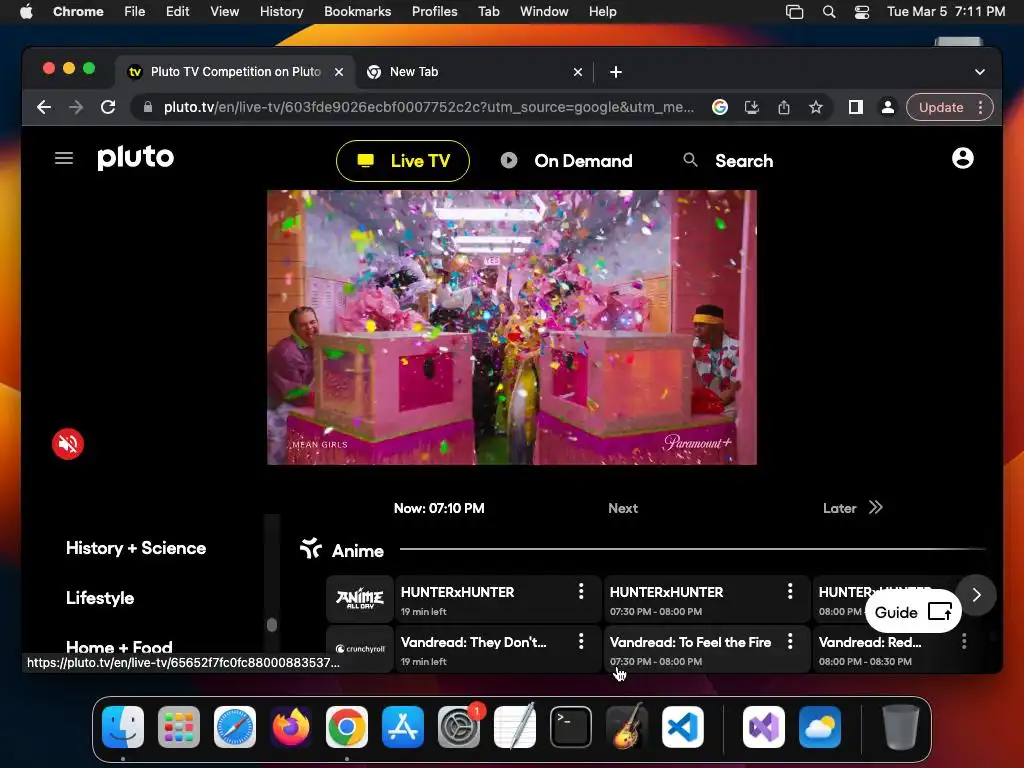The width and height of the screenshot is (1024, 768).
Task: Open Chrome profile avatar
Action: (x=888, y=107)
